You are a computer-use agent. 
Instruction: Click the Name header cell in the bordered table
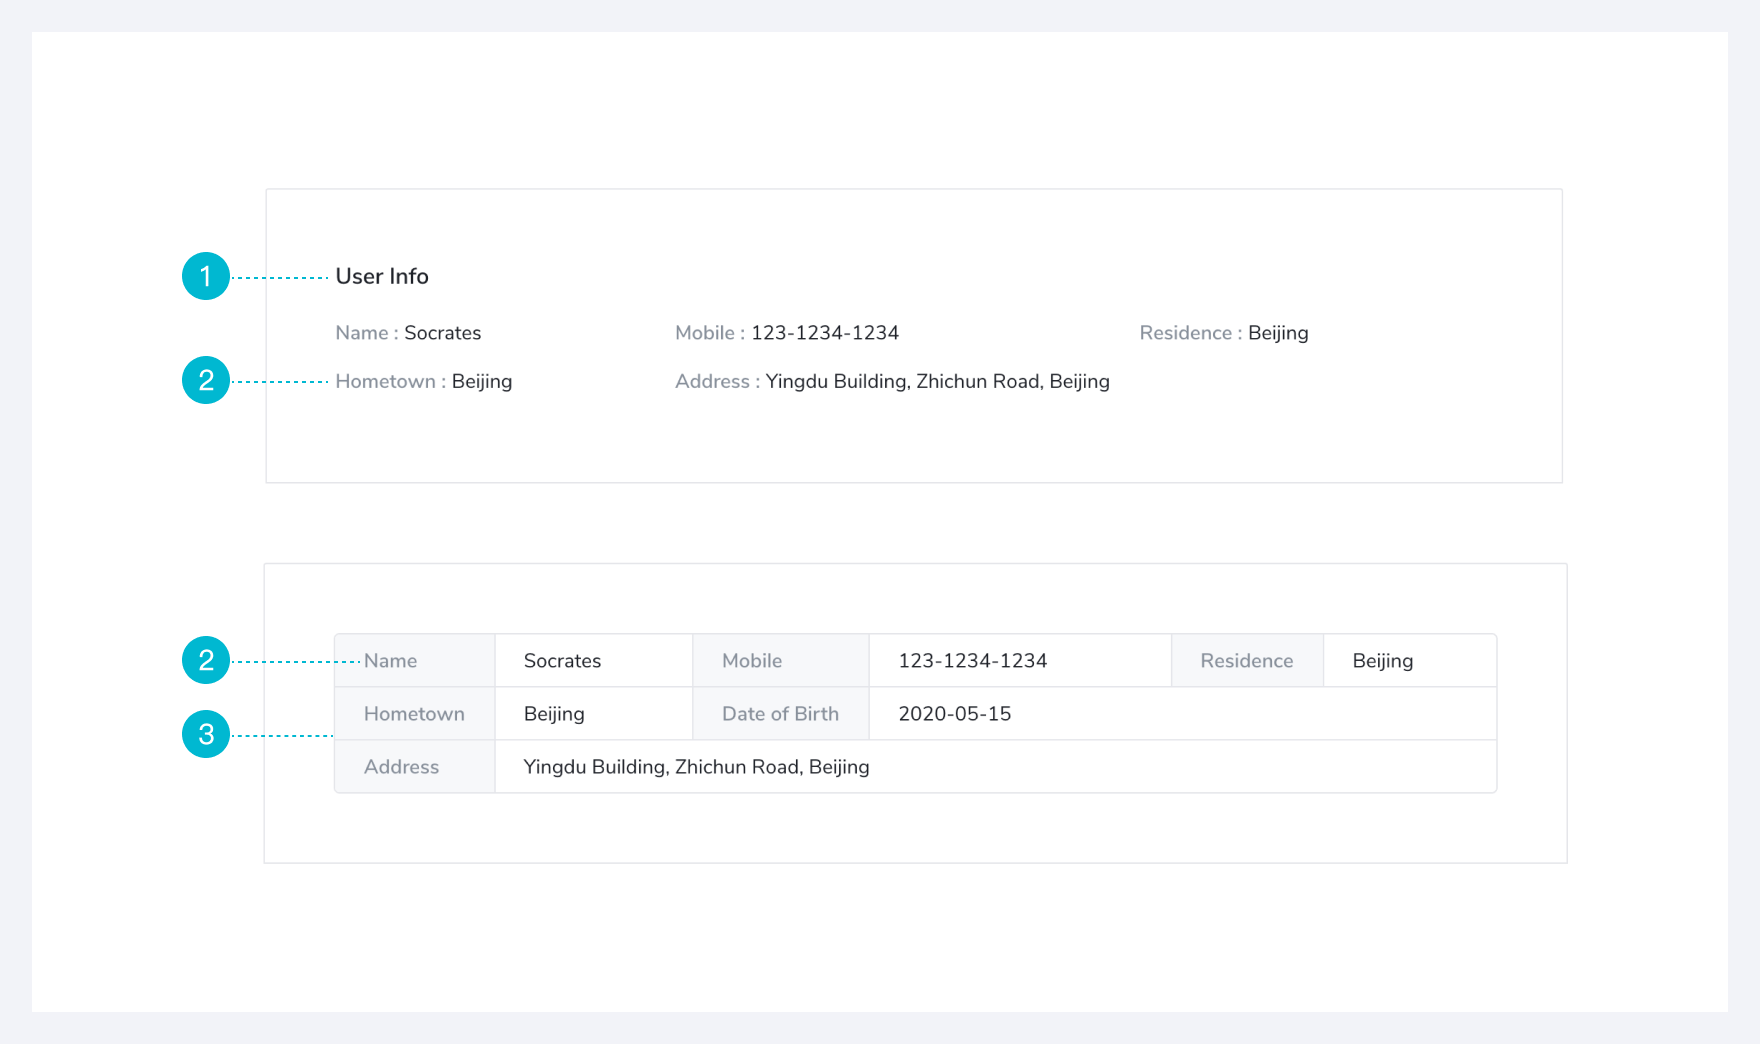click(415, 661)
